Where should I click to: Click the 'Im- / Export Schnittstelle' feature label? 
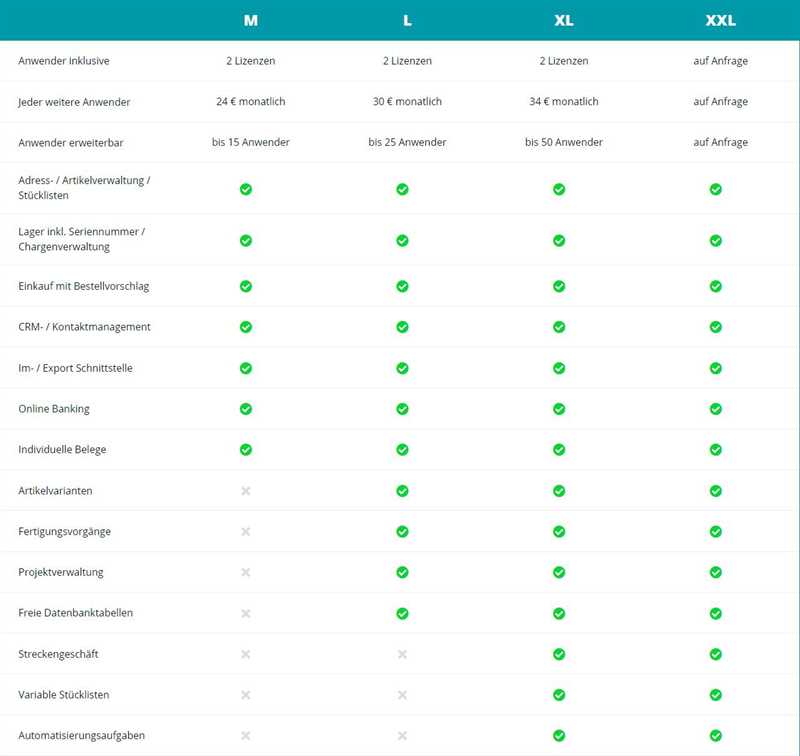(x=75, y=368)
